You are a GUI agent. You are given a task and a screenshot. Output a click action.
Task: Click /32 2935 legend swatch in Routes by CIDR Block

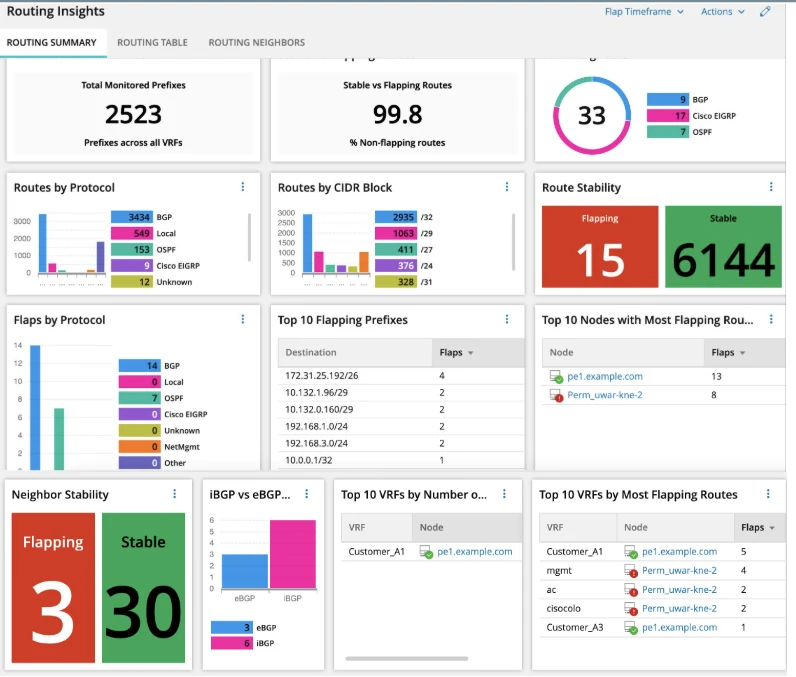[x=396, y=217]
